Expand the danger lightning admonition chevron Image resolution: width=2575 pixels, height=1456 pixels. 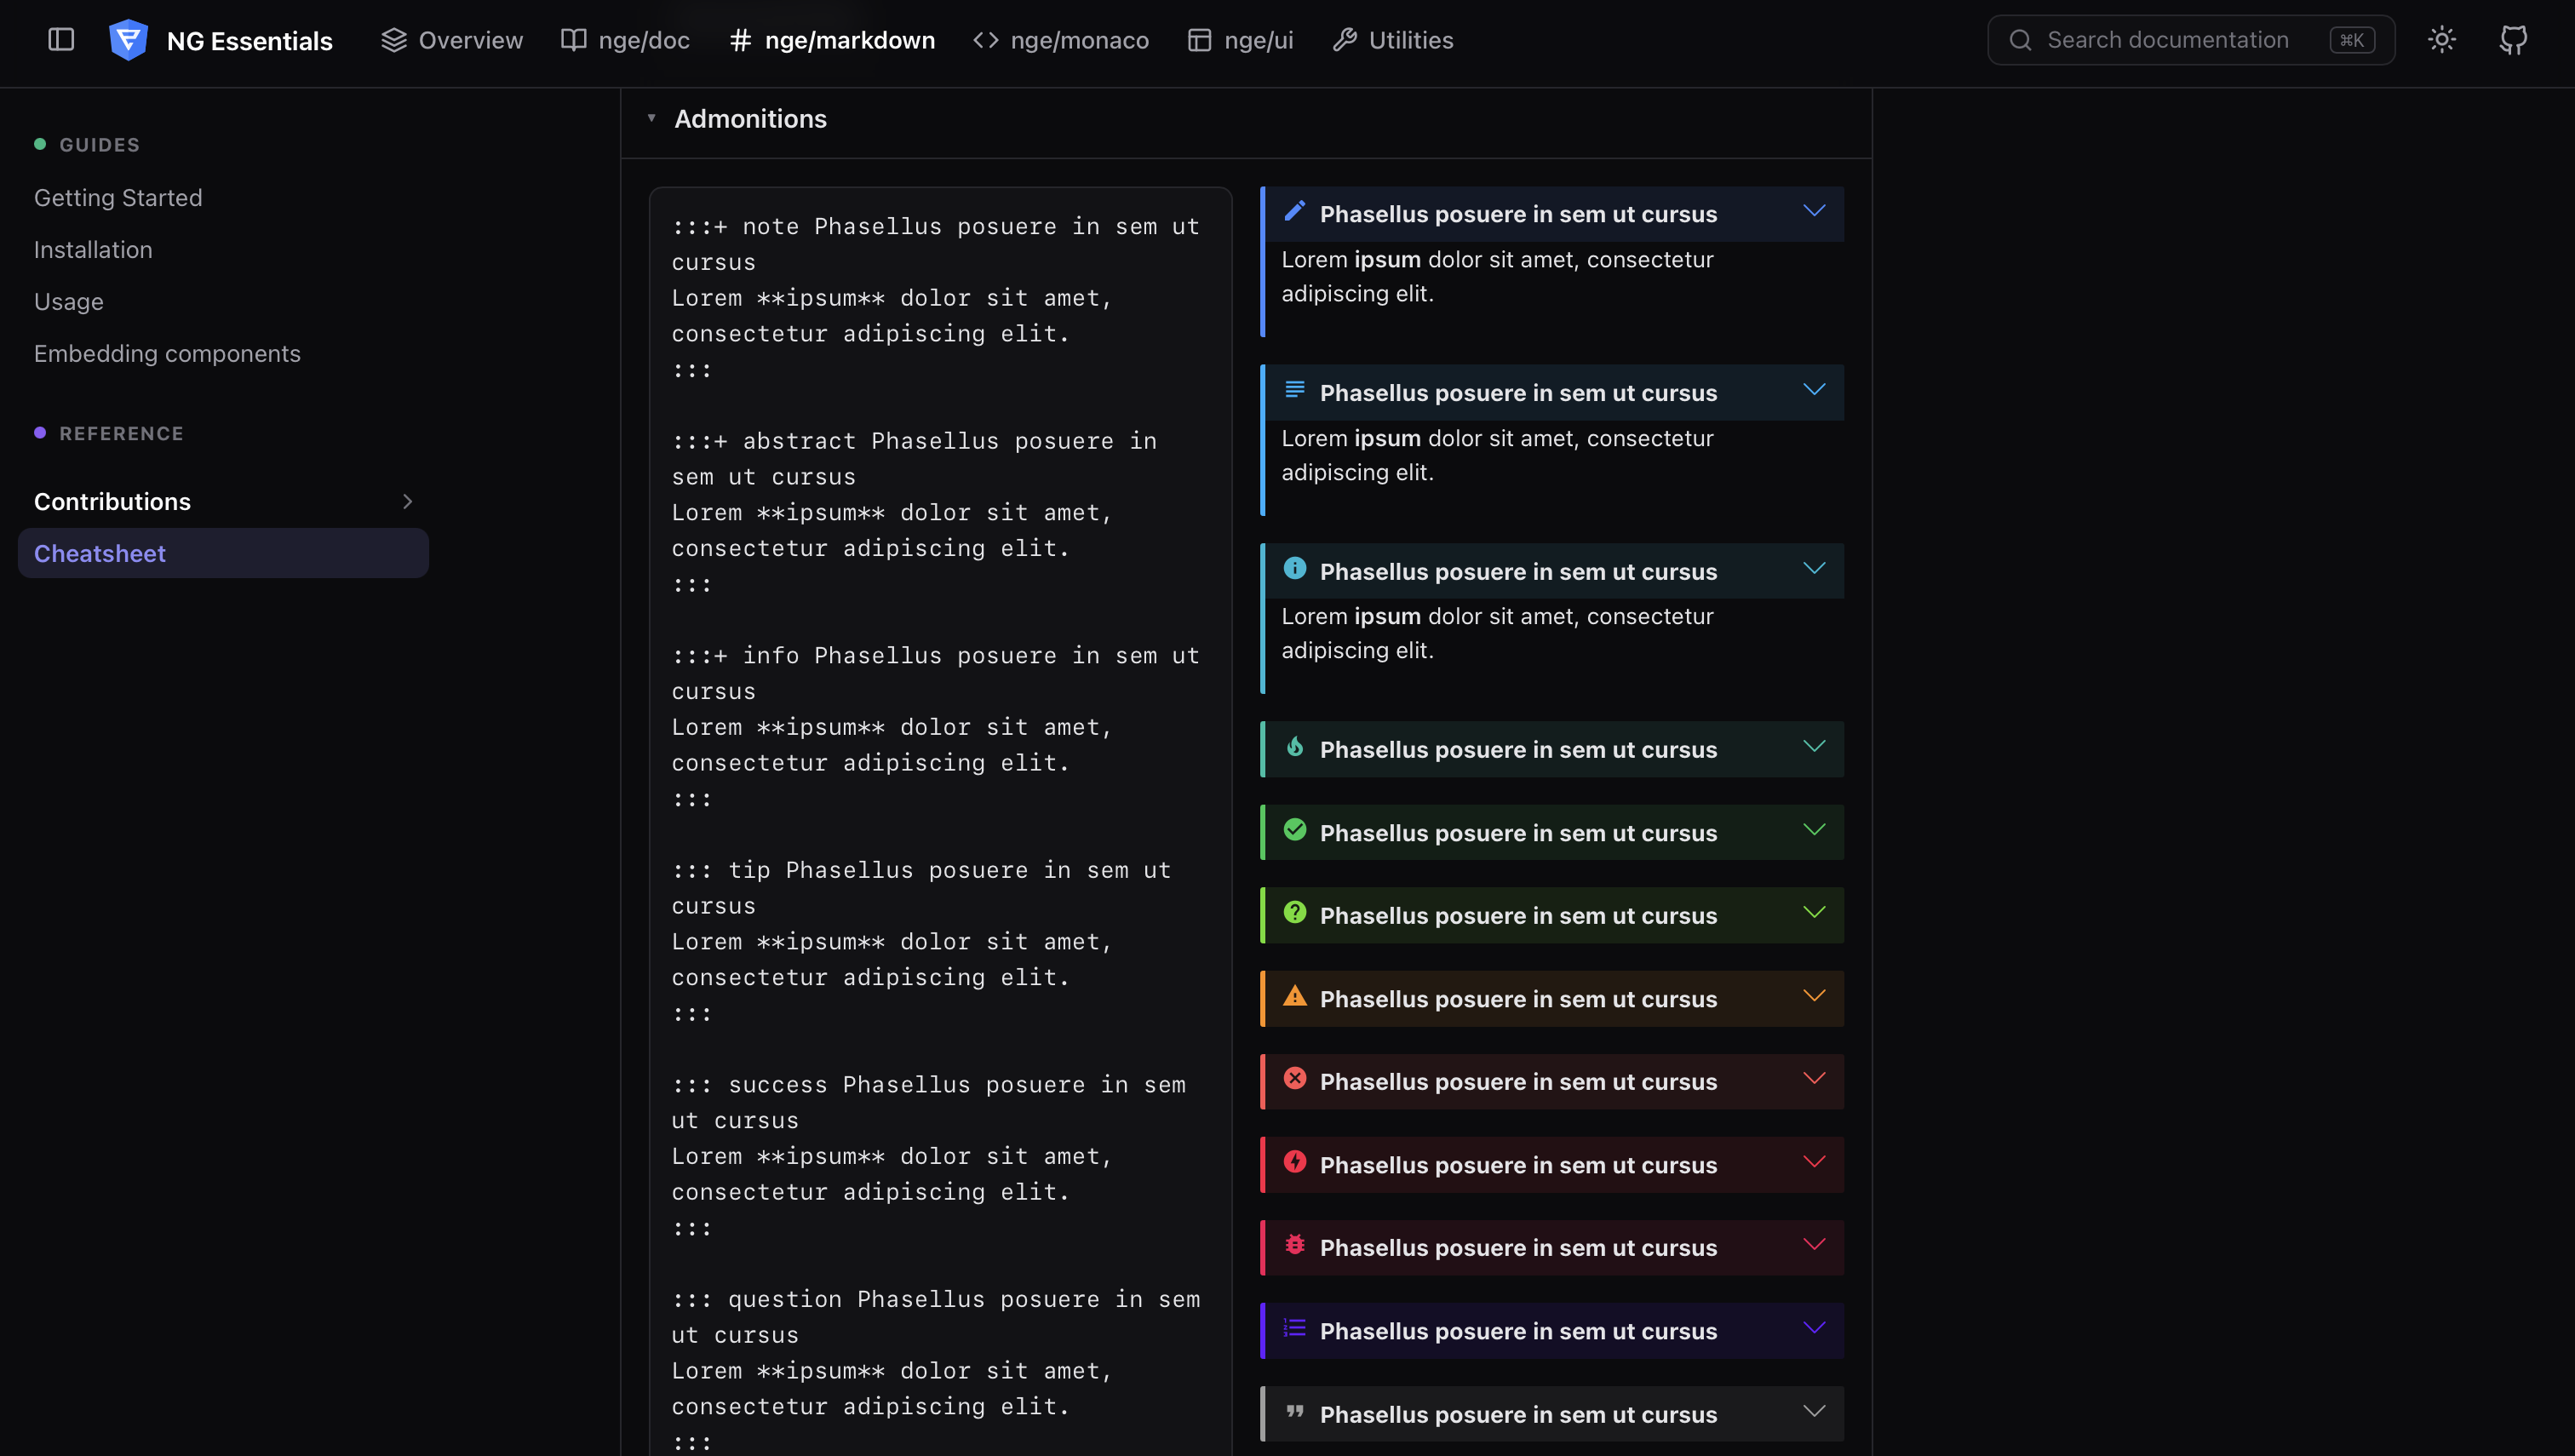pyautogui.click(x=1814, y=1162)
